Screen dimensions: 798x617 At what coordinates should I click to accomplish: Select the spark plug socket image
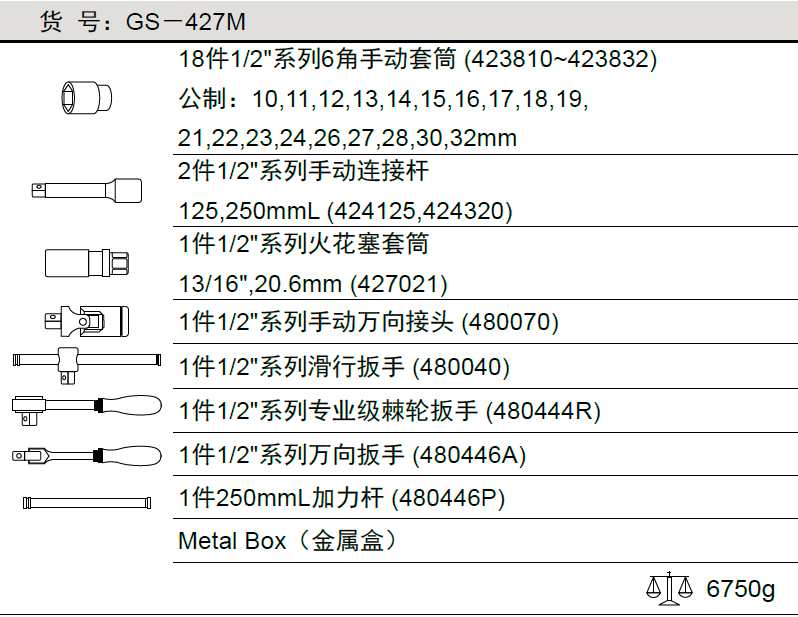[86, 263]
